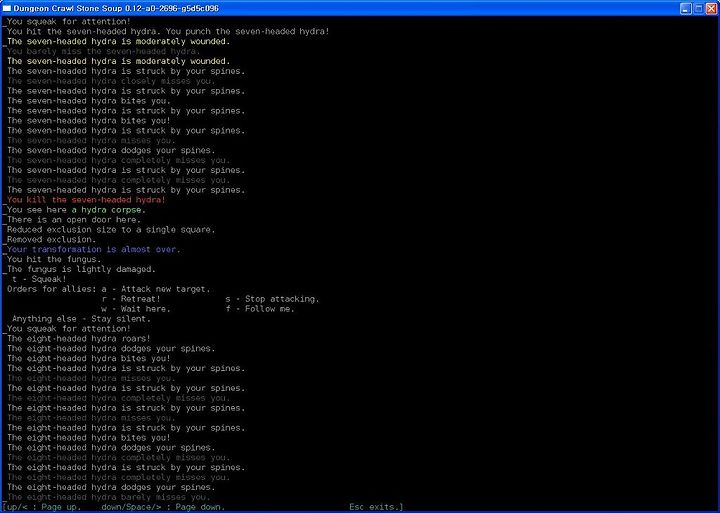Minimize the Dungeon Crawl Stone Soup window
This screenshot has width=720, height=513.
click(x=686, y=8)
